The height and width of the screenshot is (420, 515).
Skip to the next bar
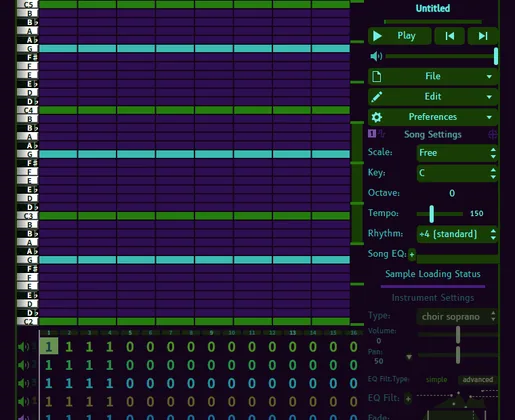click(x=483, y=36)
